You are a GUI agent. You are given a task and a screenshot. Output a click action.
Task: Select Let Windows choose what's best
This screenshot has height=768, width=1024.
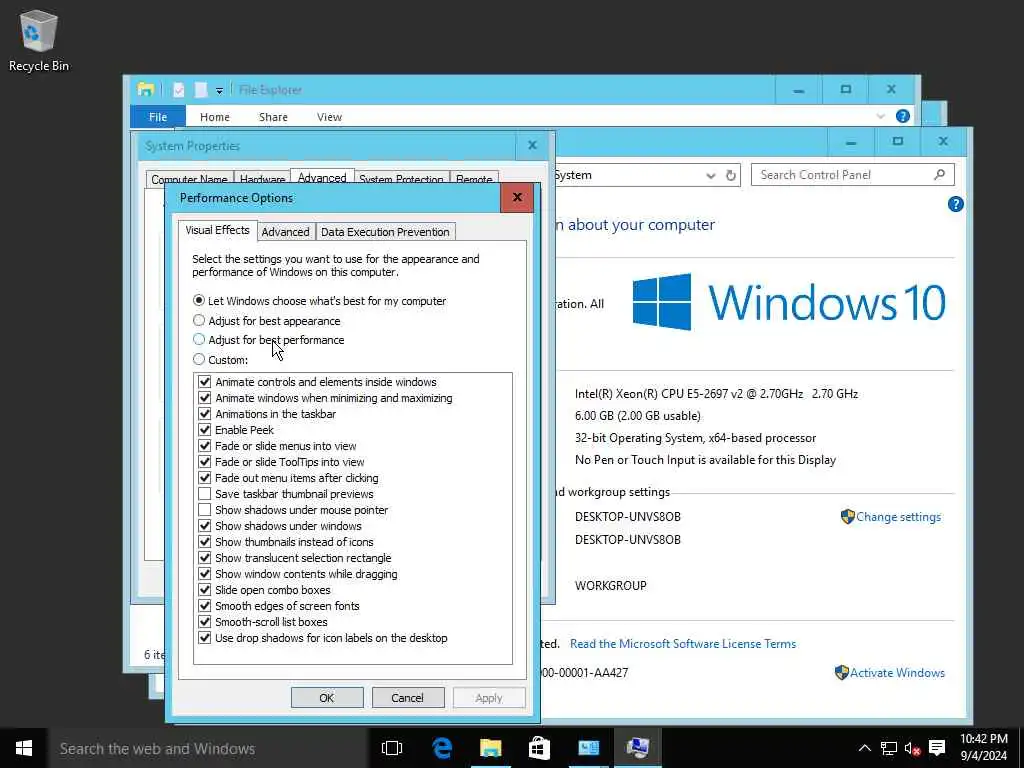[x=320, y=300]
